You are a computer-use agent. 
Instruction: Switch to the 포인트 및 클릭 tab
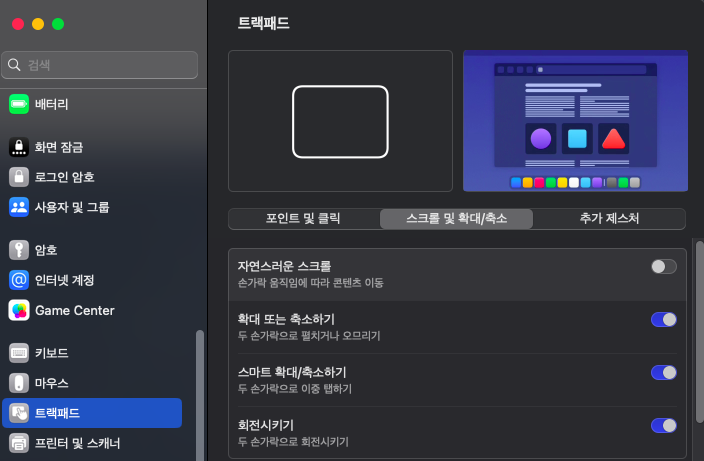tap(304, 219)
